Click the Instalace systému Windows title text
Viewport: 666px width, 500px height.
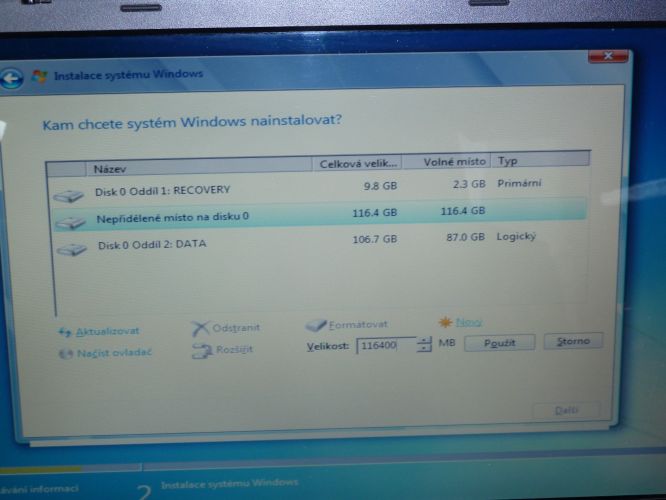click(129, 75)
